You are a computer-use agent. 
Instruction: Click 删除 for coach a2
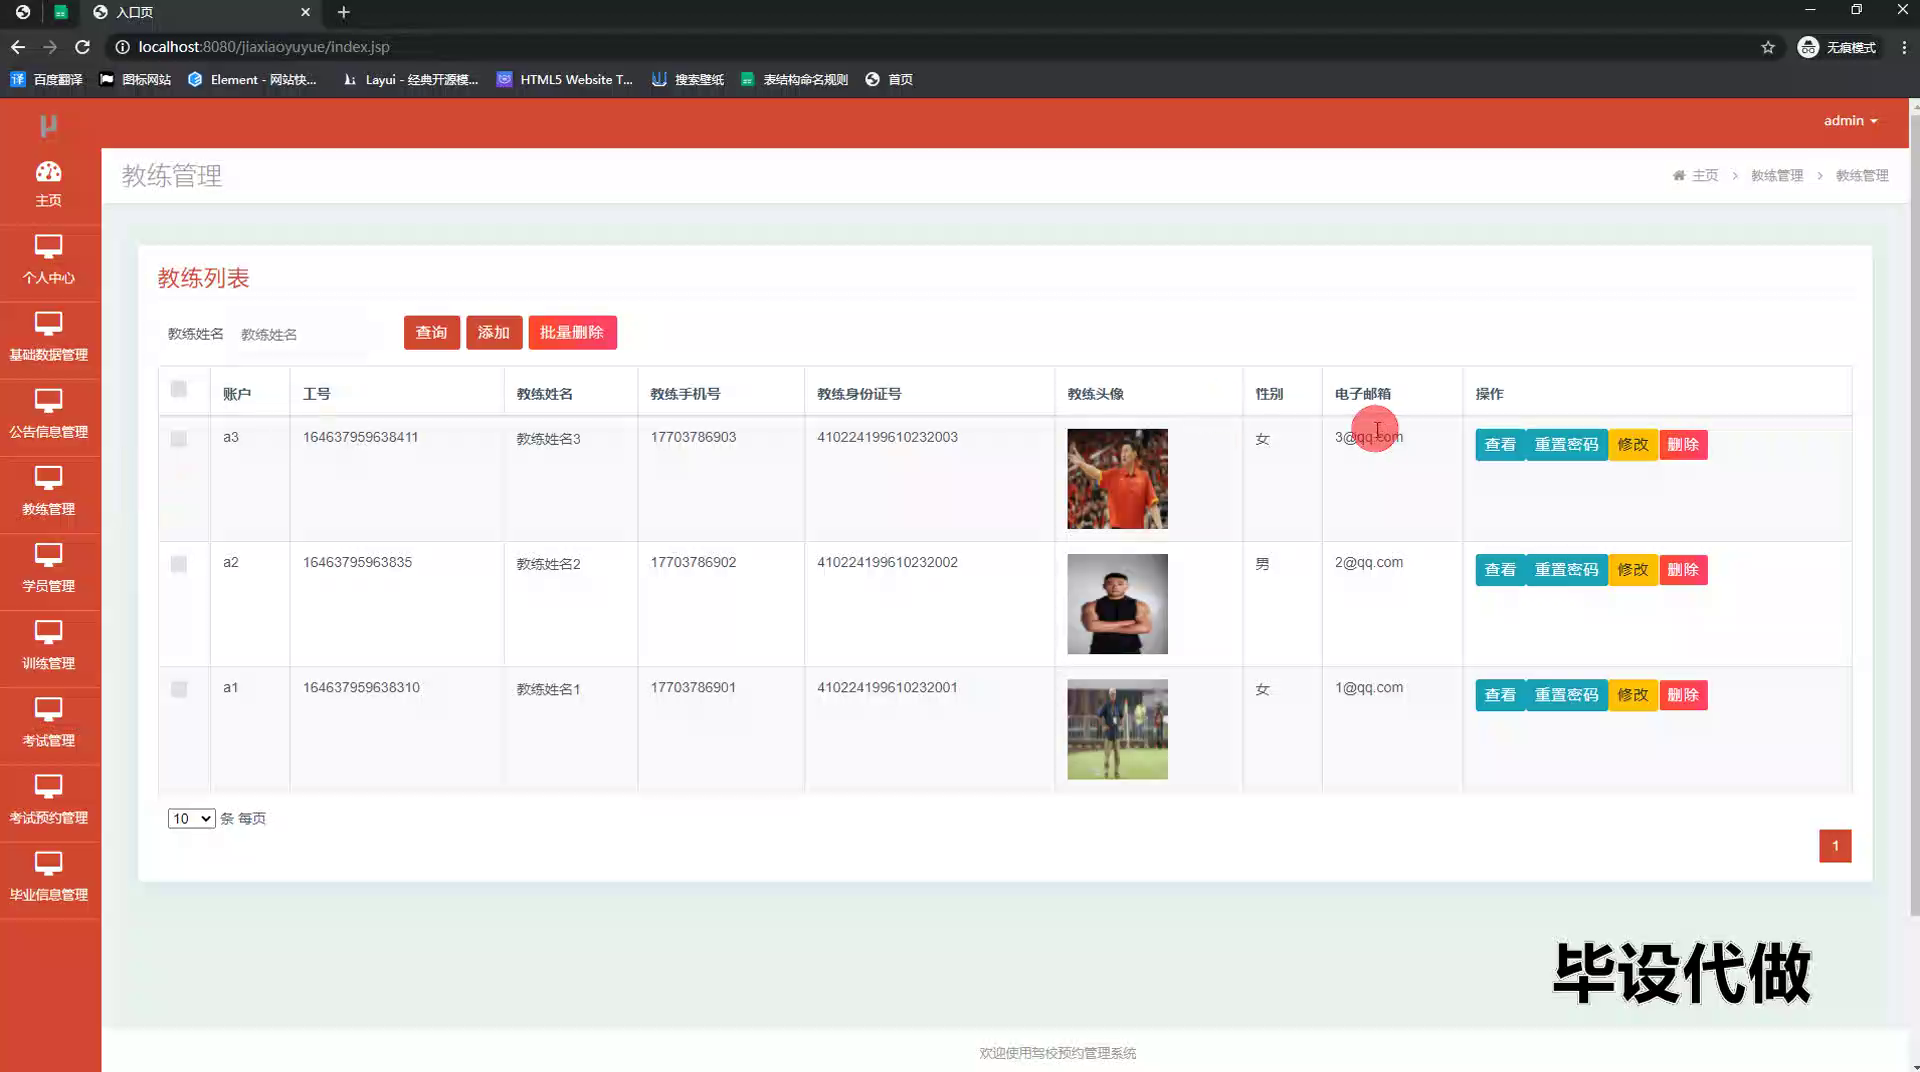pyautogui.click(x=1683, y=570)
